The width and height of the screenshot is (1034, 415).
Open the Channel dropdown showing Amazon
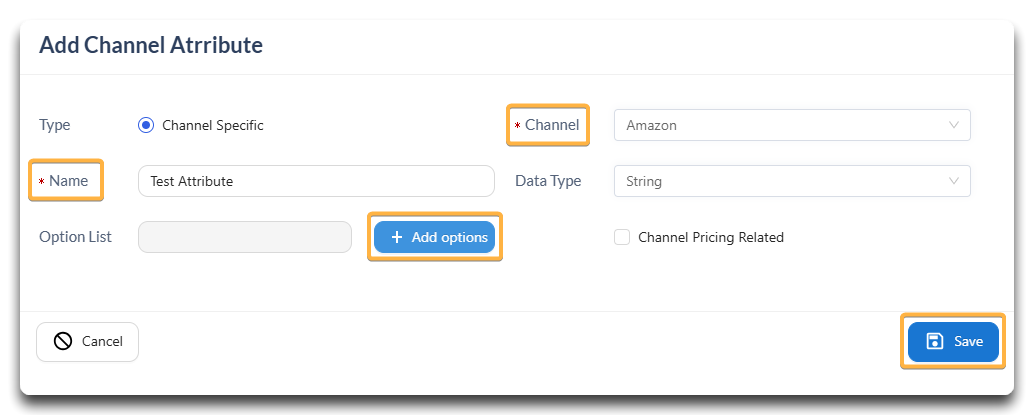(x=792, y=125)
